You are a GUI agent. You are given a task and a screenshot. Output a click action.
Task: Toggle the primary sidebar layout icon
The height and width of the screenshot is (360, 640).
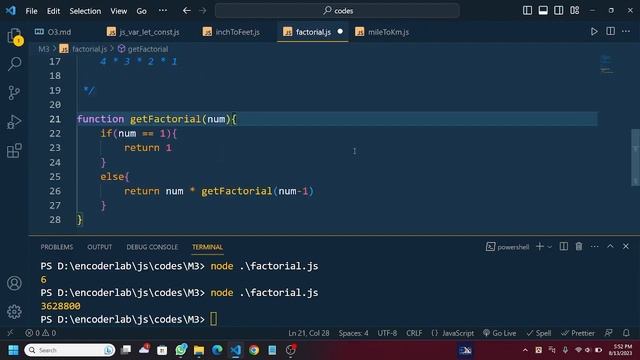[x=527, y=11]
